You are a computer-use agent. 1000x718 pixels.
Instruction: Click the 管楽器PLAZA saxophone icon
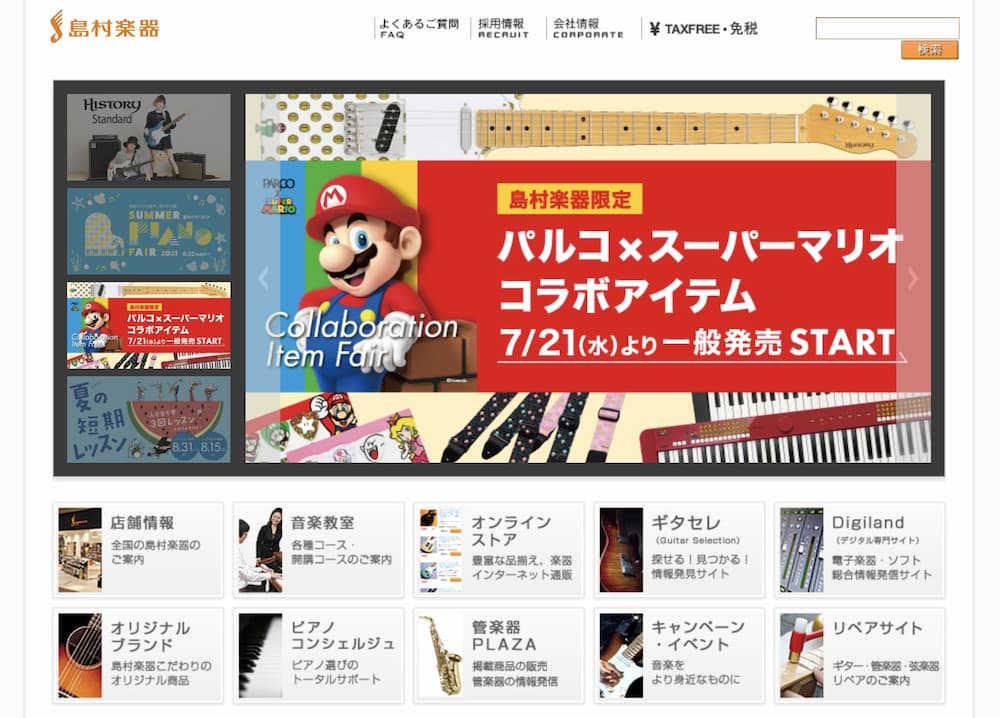tap(441, 656)
